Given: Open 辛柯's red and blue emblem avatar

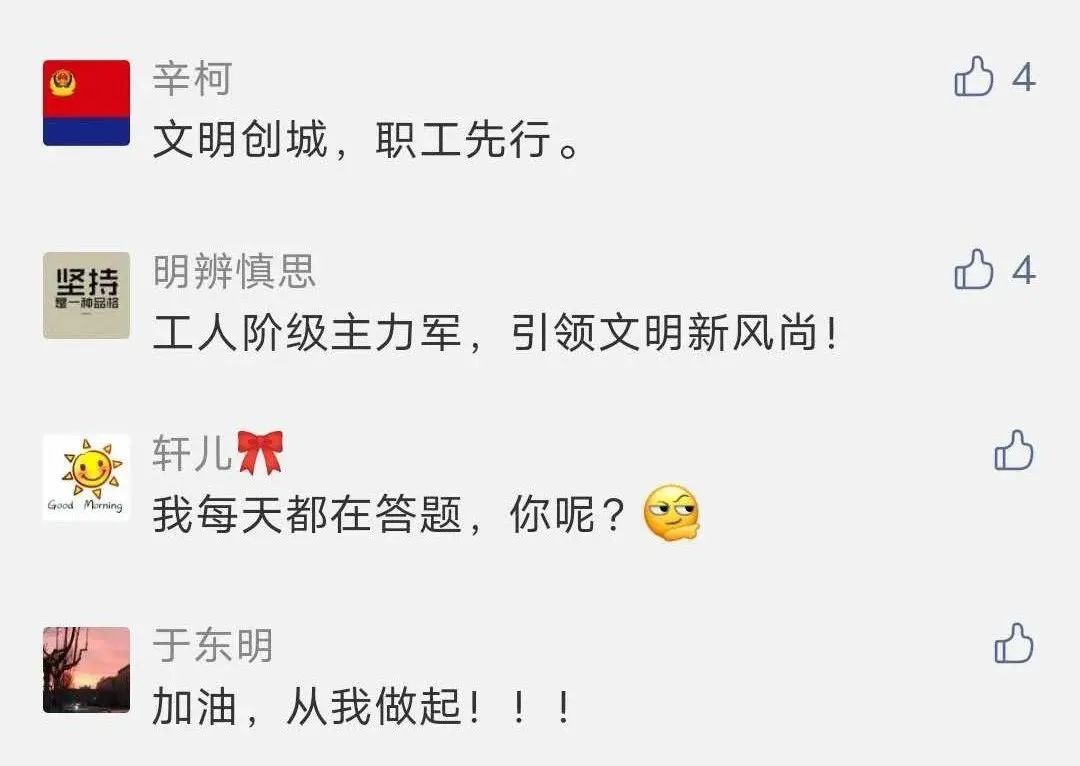Looking at the screenshot, I should point(86,103).
